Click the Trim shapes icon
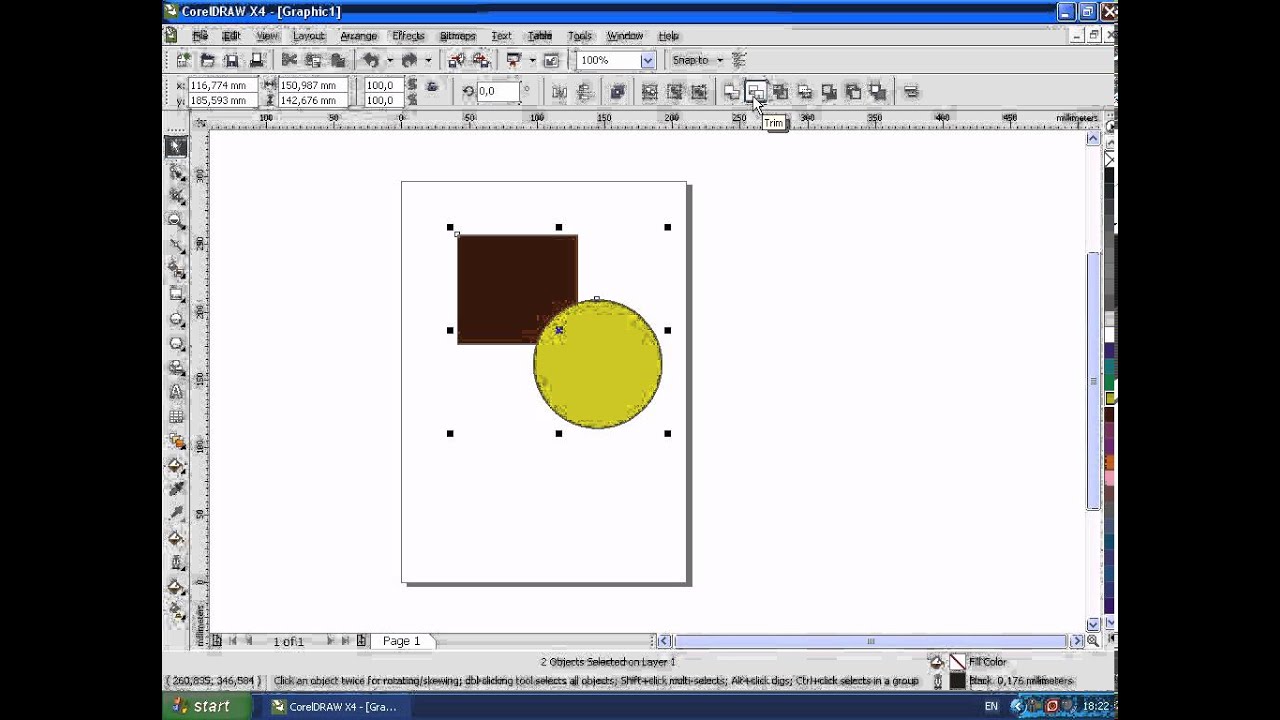 pyautogui.click(x=756, y=92)
